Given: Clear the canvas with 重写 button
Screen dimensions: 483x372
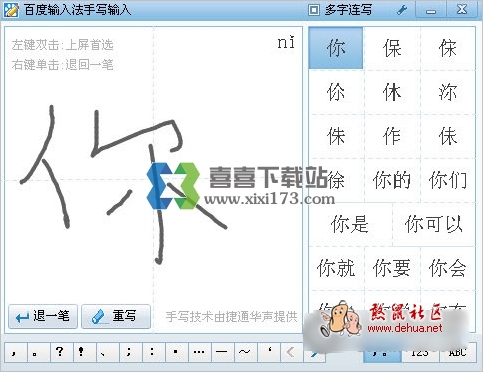Looking at the screenshot, I should (116, 316).
